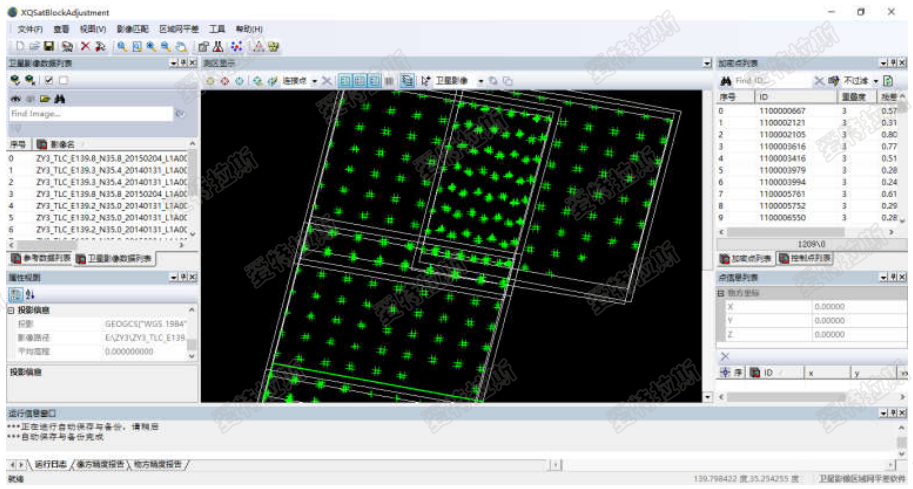
Task: Open the 不过滤 filter dropdown
Action: point(861,80)
